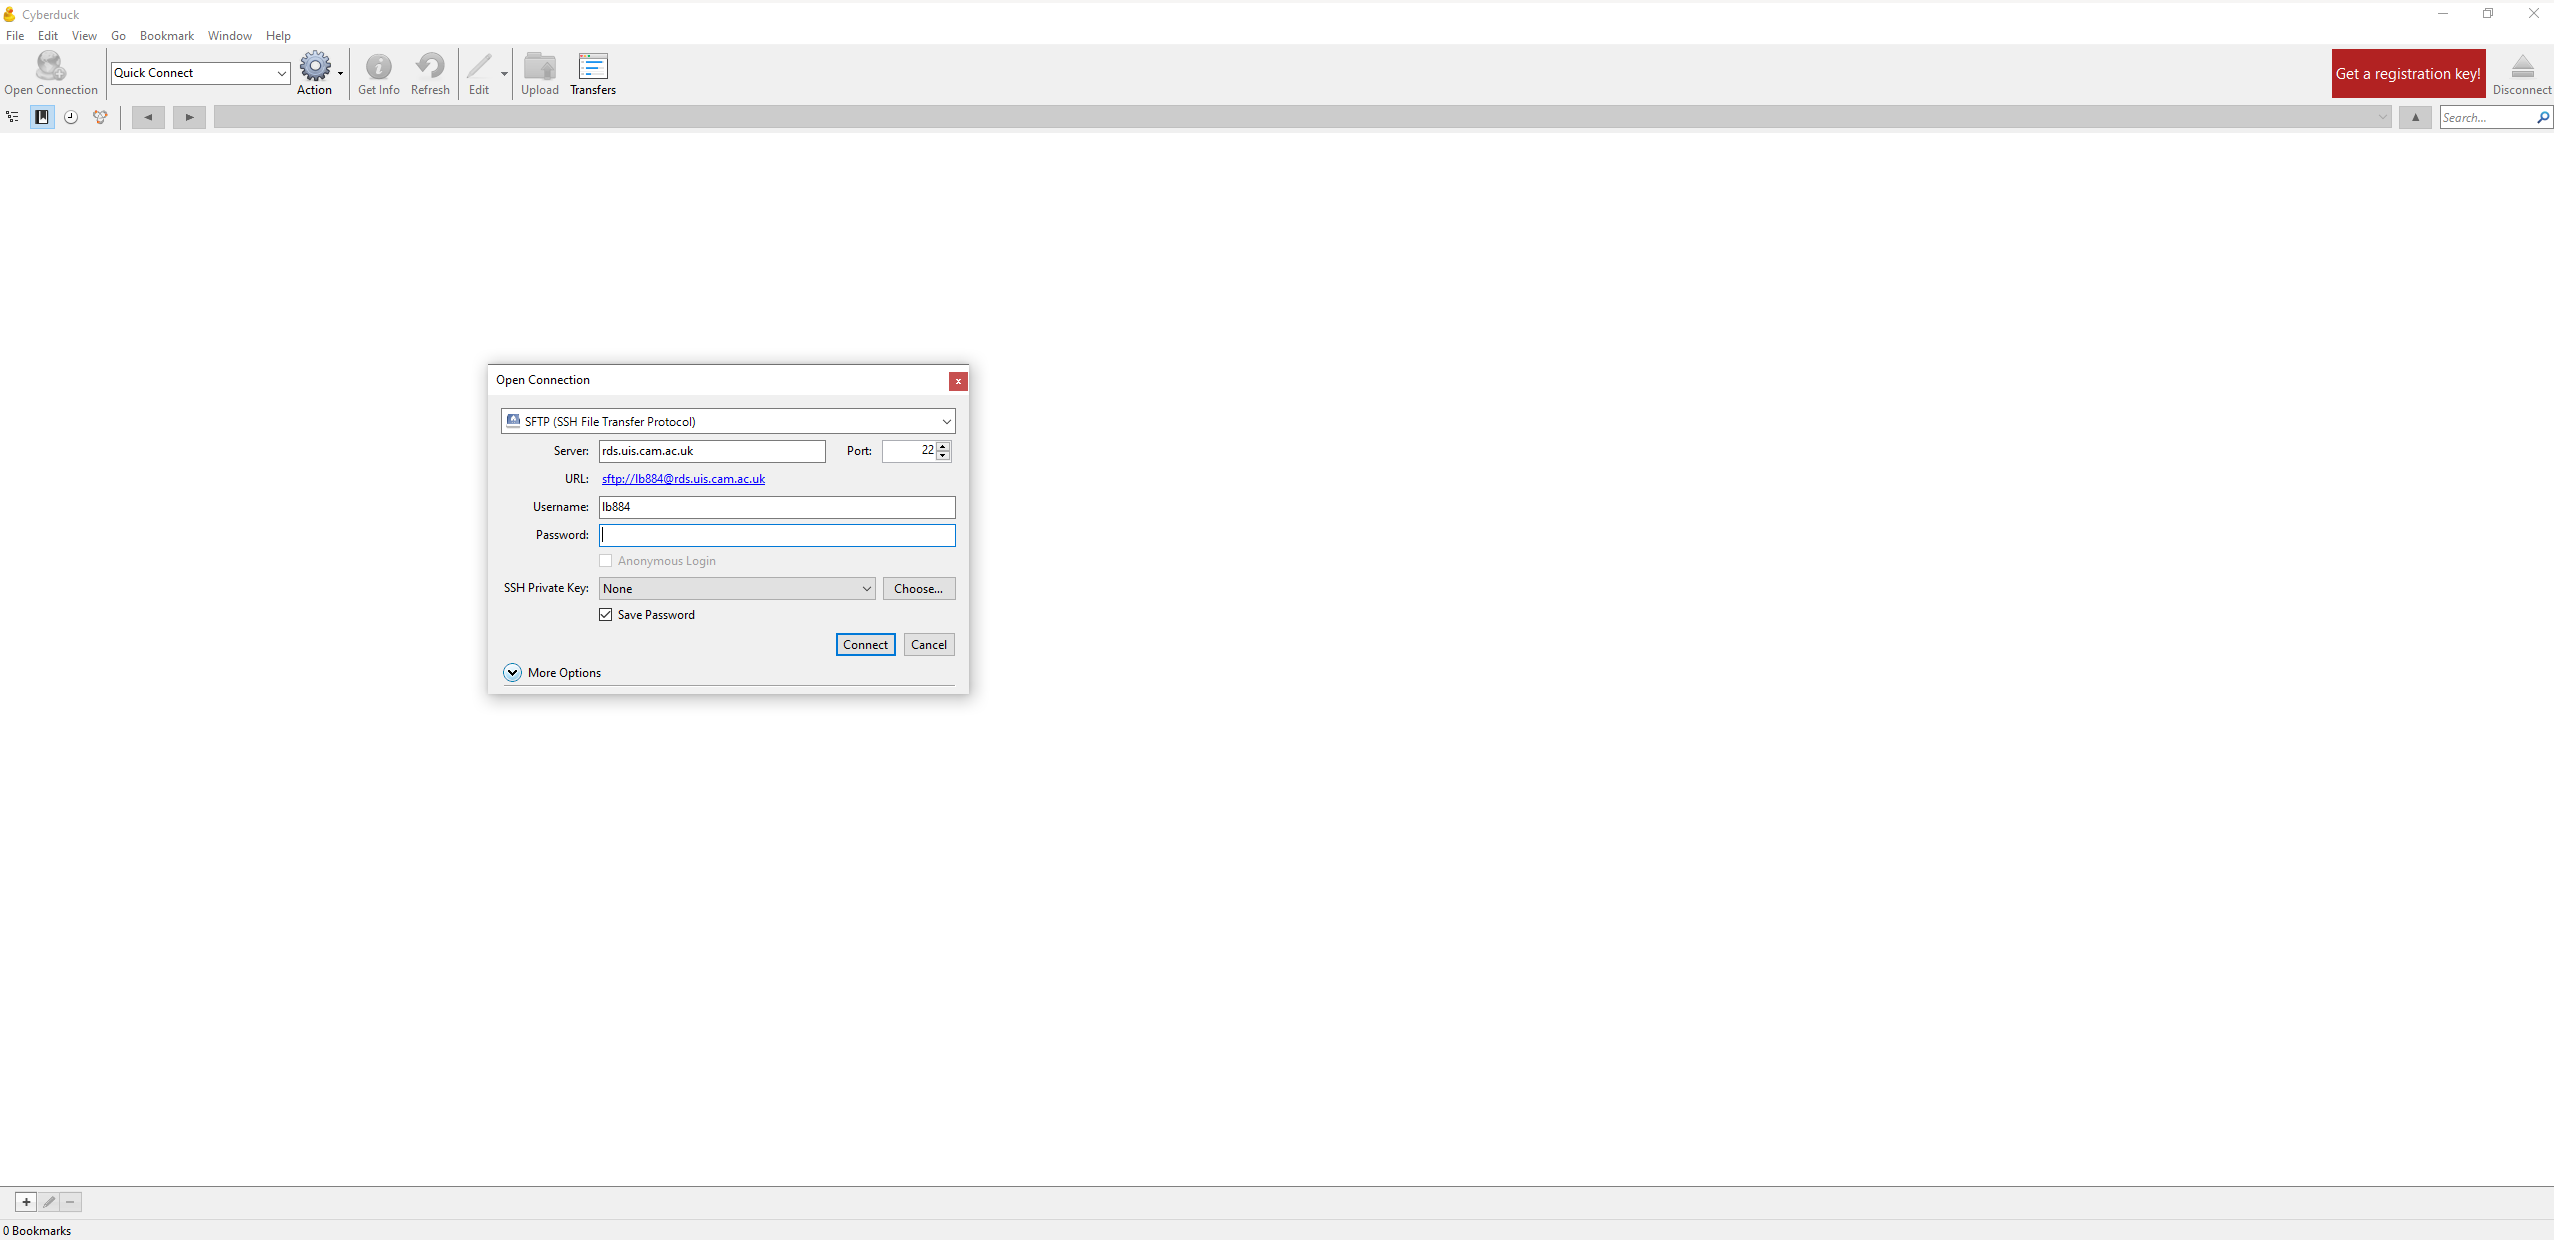
Task: Uncheck the Save Password checkbox
Action: point(606,615)
